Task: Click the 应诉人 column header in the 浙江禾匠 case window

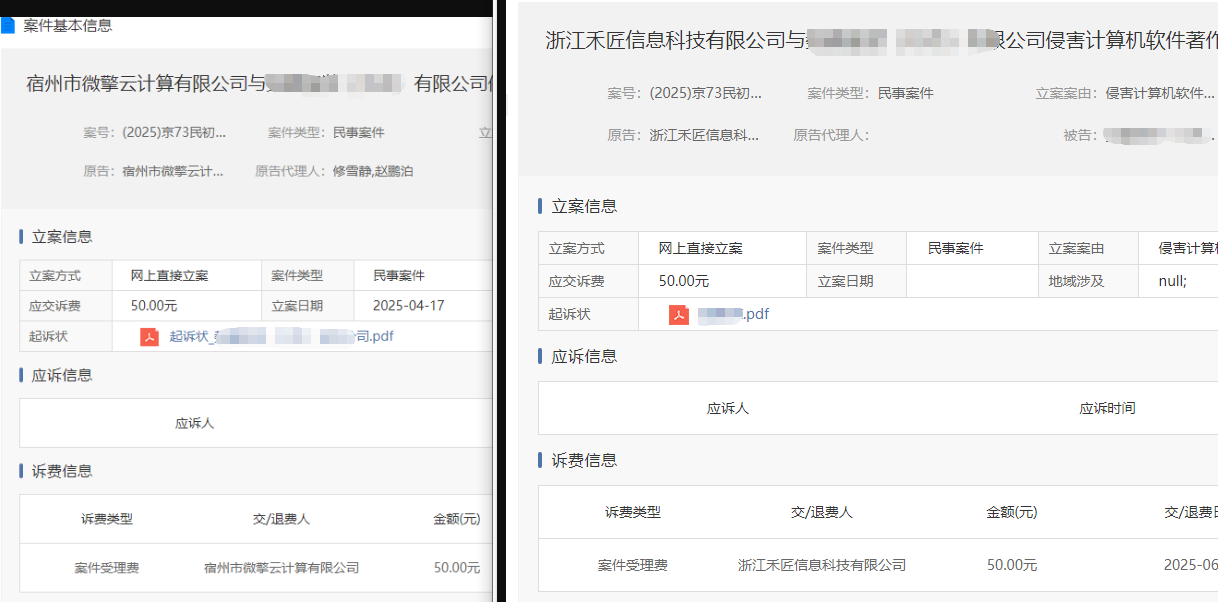Action: 728,408
